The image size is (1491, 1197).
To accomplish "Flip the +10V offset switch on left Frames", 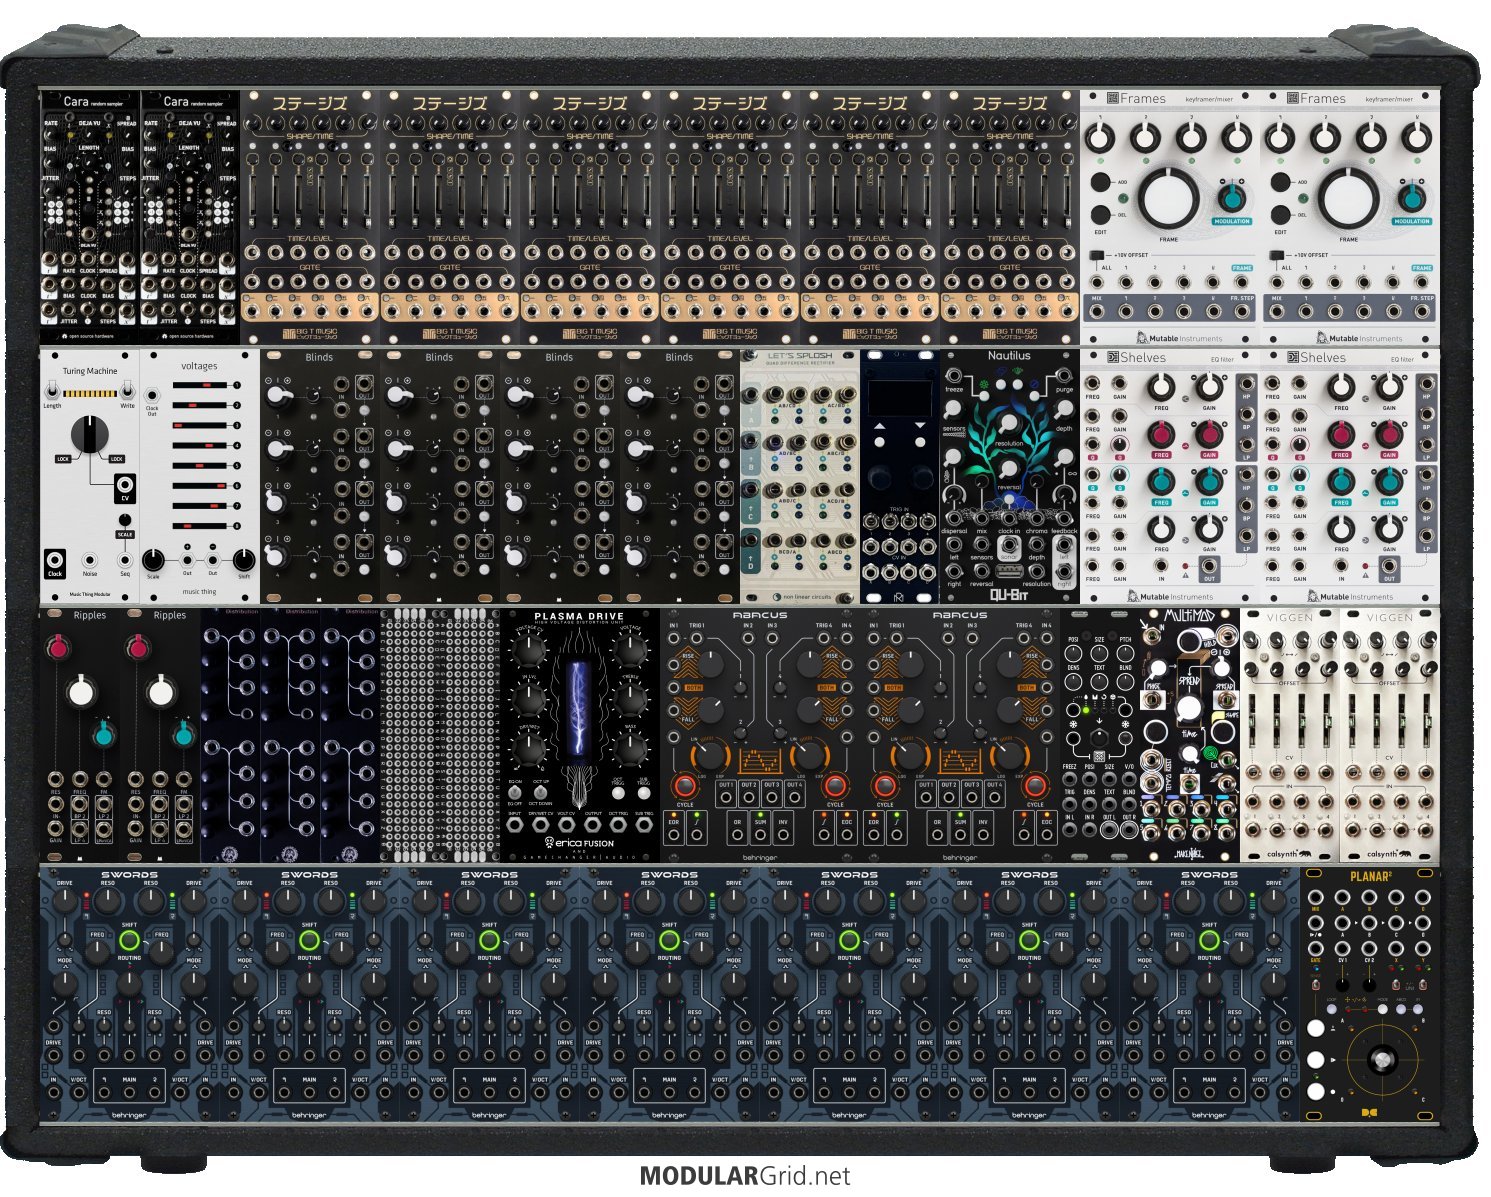I will point(1099,255).
